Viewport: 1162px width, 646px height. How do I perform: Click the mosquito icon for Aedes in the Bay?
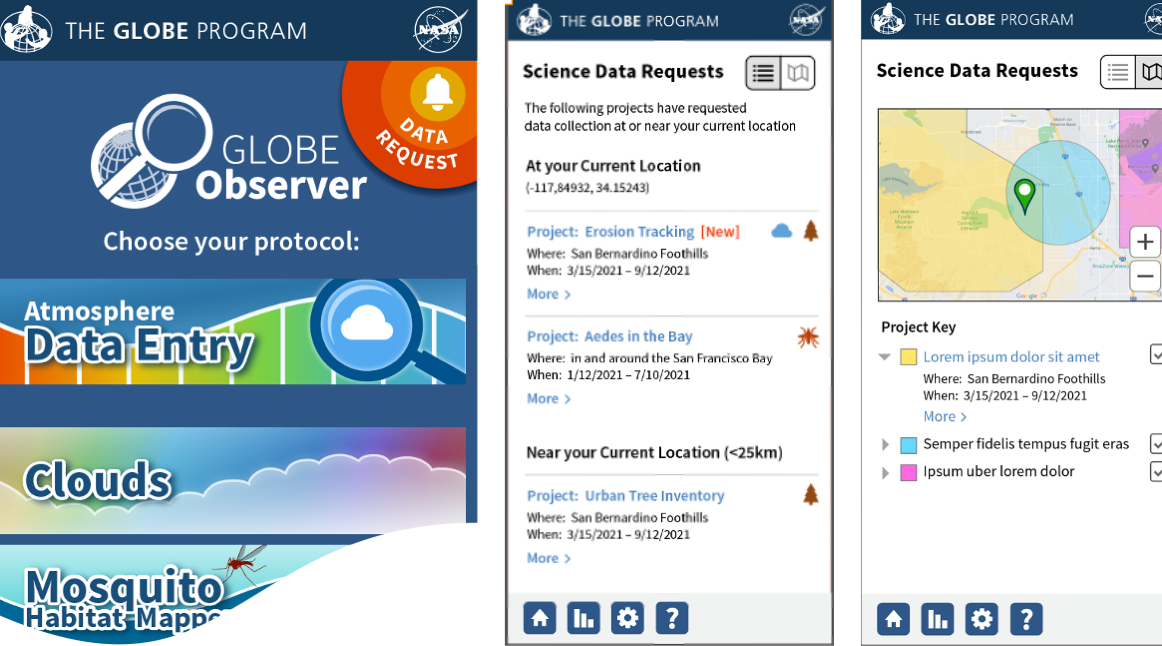pos(809,337)
